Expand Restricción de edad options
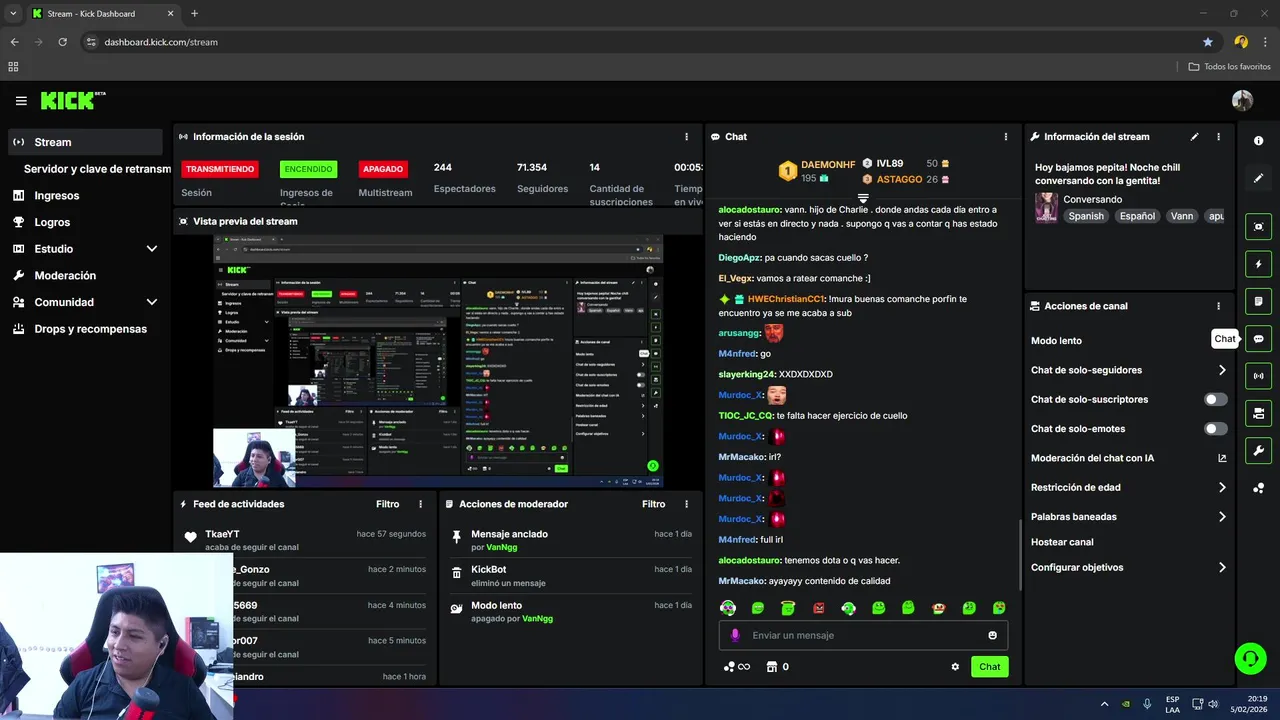 [x=1222, y=488]
